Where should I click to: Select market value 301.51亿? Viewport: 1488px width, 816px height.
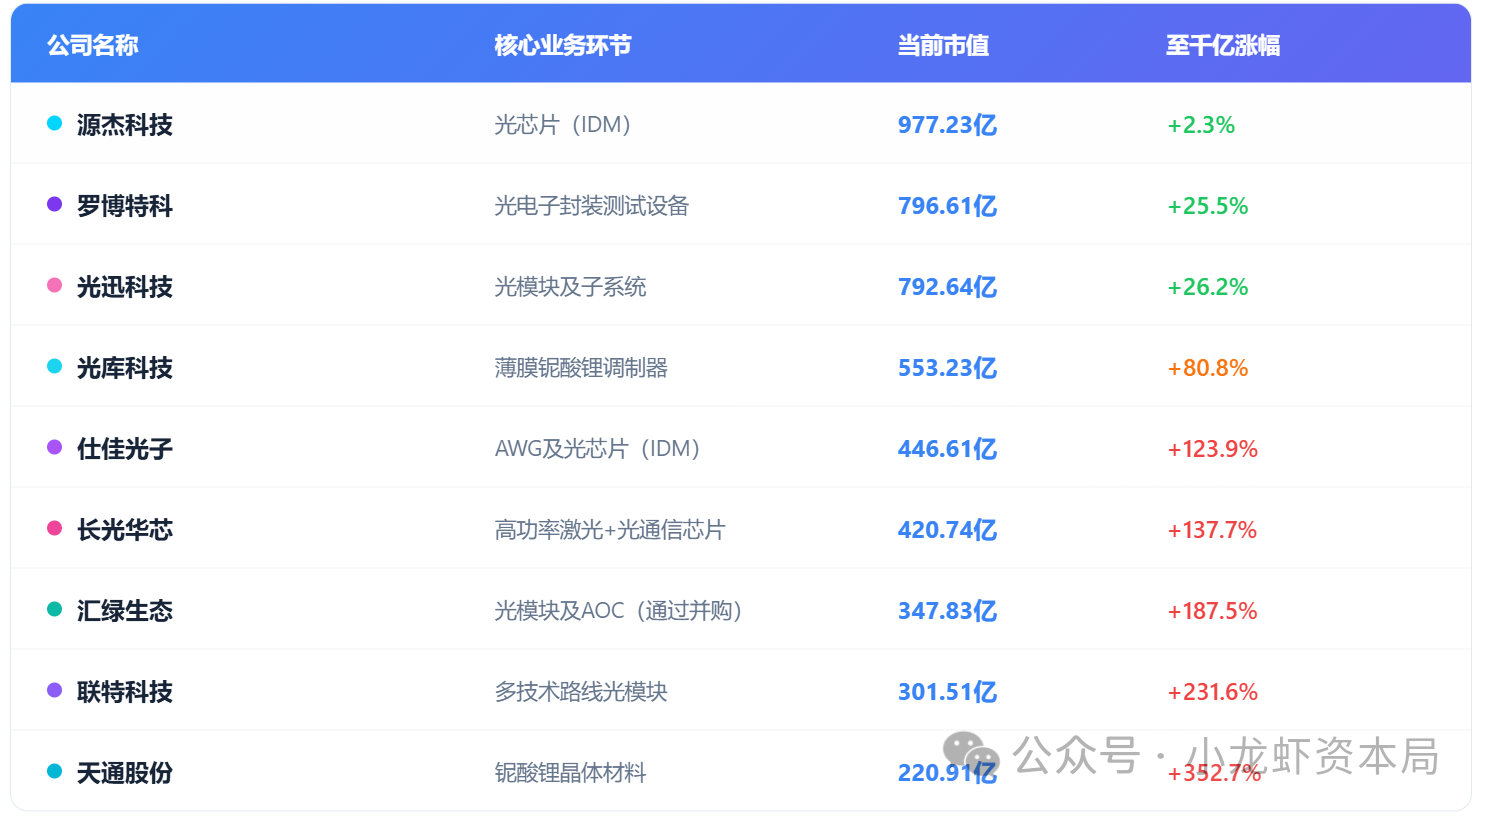coord(947,692)
